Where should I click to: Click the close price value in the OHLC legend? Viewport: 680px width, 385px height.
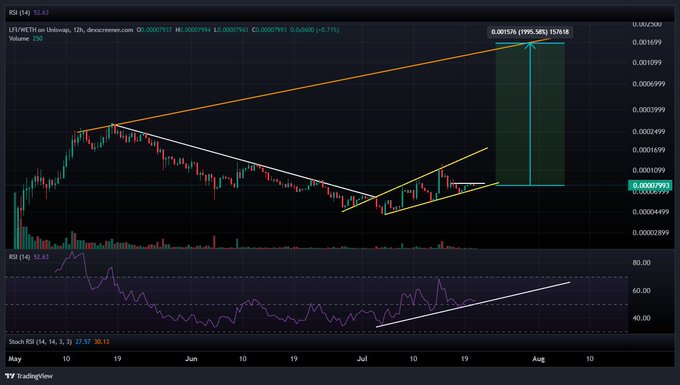pos(271,30)
